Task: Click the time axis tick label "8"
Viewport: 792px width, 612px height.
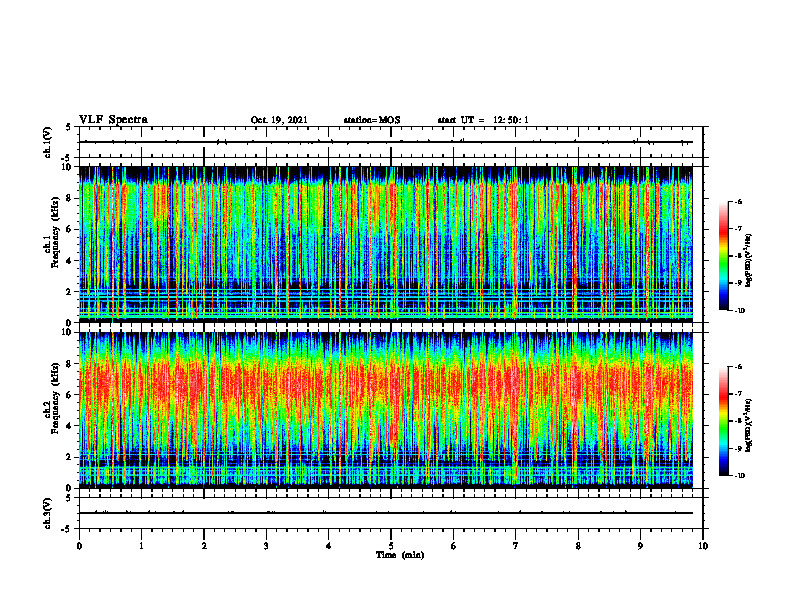Action: (x=578, y=546)
